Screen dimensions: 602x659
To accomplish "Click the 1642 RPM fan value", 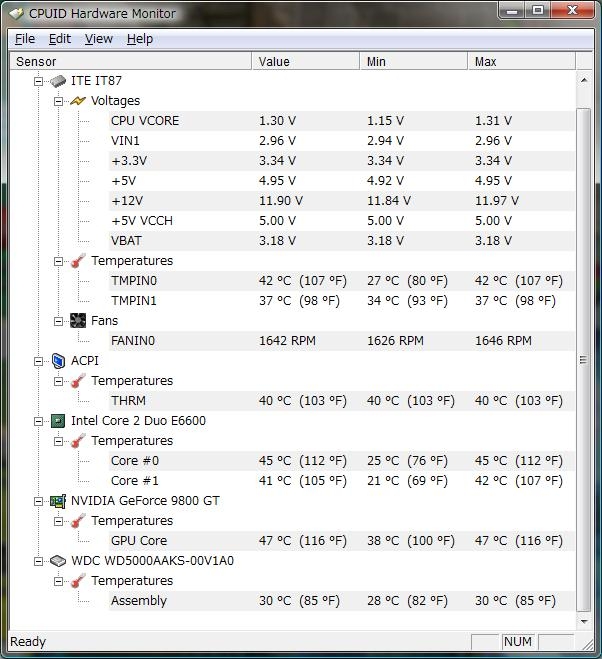I will [x=287, y=341].
